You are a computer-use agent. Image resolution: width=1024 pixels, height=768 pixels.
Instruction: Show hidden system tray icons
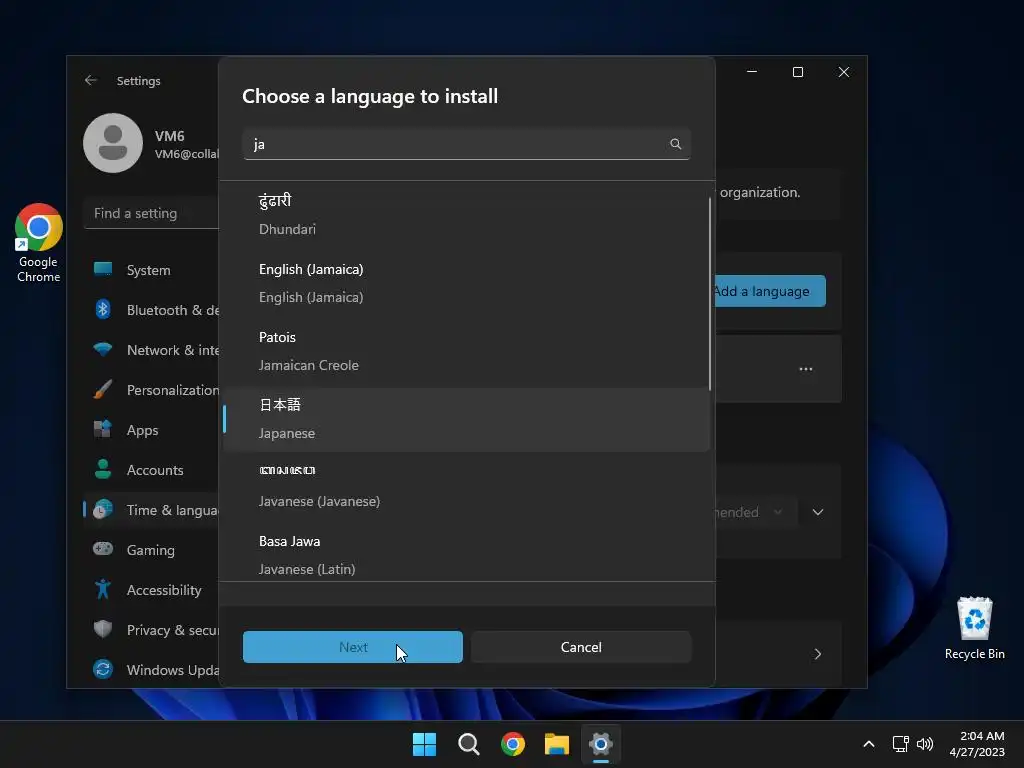click(869, 744)
